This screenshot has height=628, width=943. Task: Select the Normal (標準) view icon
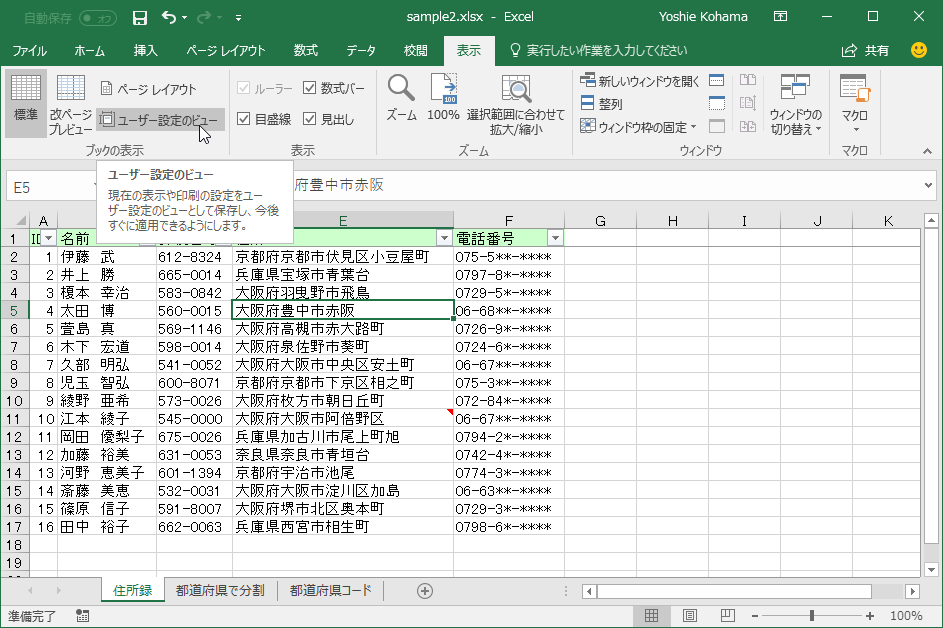26,102
